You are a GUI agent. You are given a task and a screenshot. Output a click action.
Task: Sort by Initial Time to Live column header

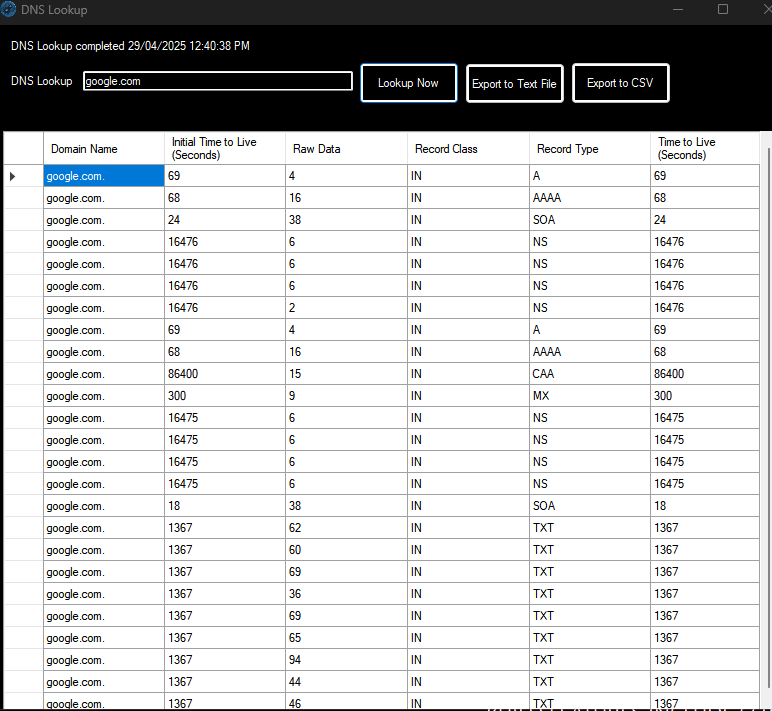pos(225,148)
